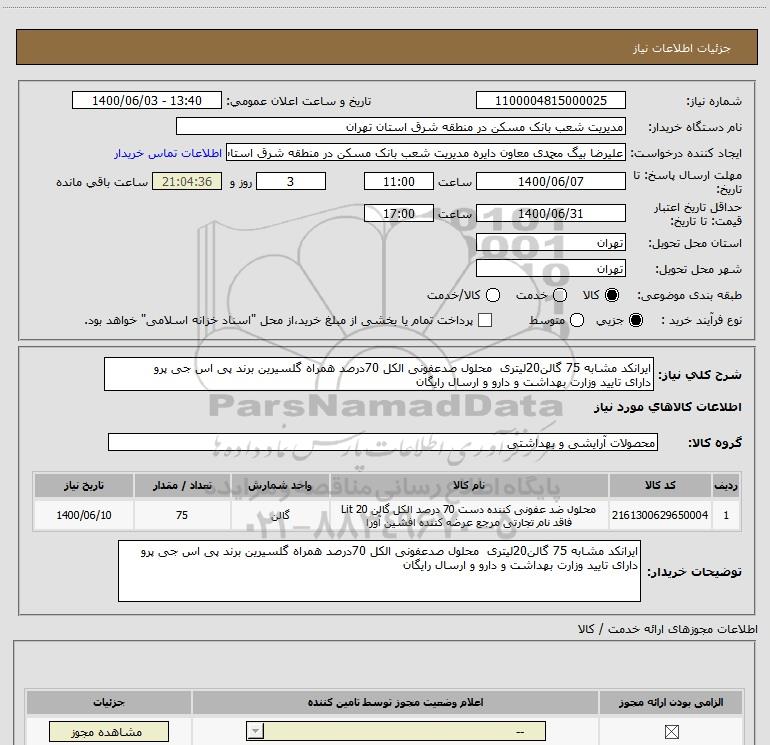Click the price validity date 1400/06/31

(x=550, y=214)
